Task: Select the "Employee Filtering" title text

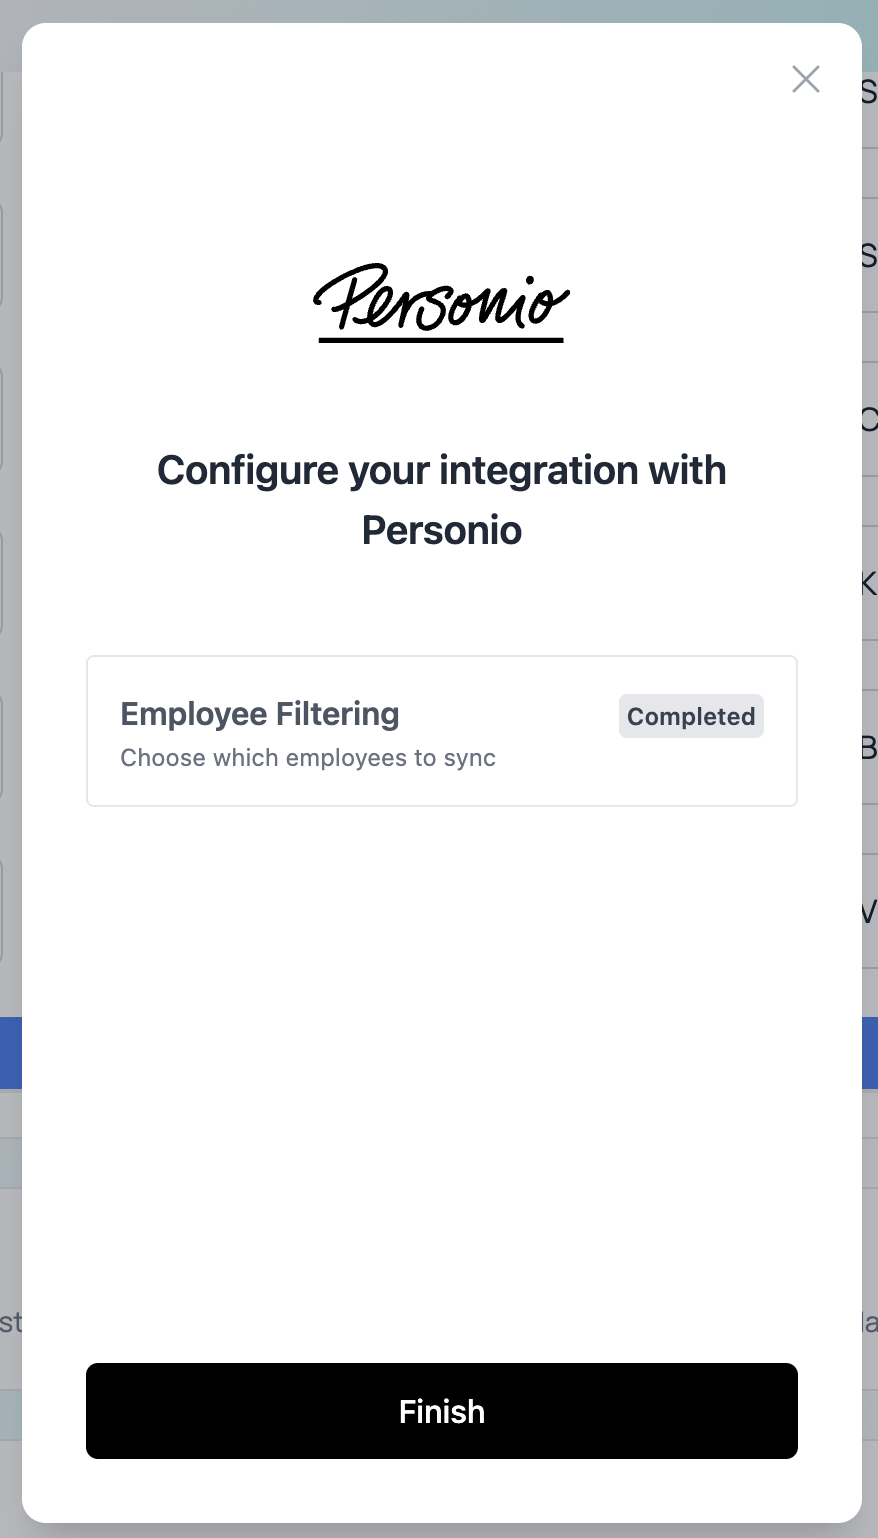Action: [260, 714]
